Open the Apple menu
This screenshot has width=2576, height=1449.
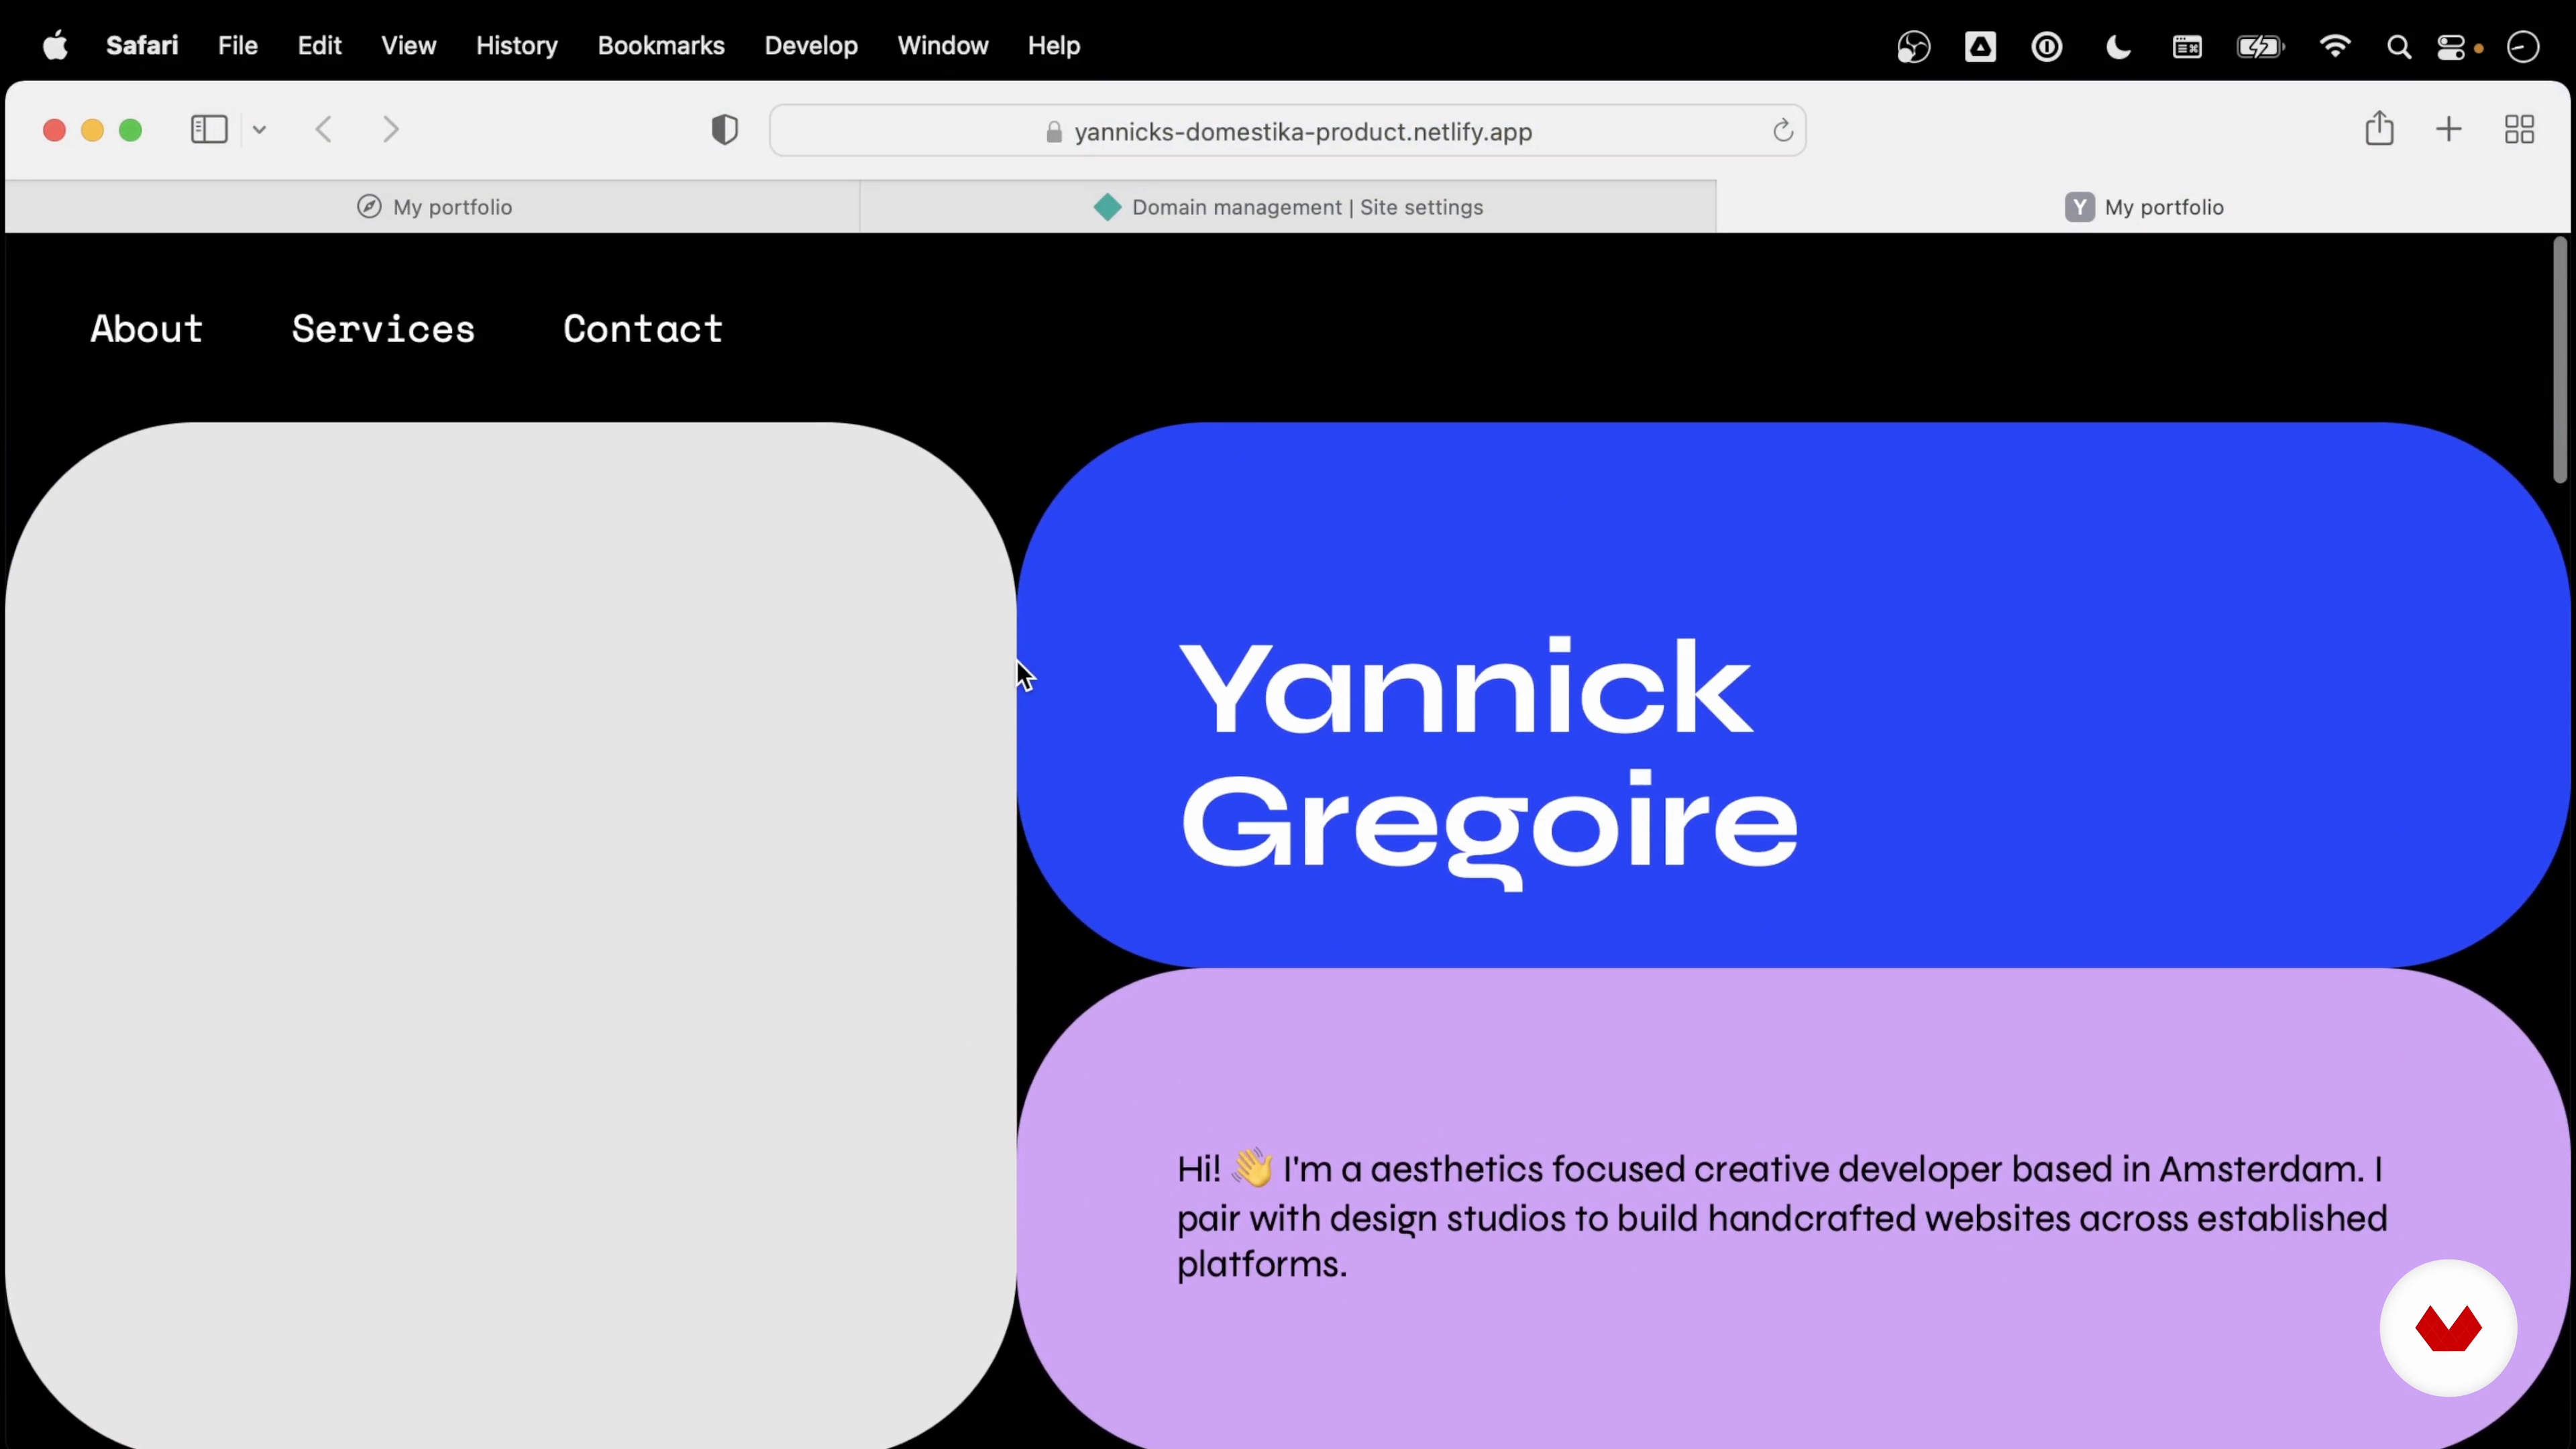(55, 46)
